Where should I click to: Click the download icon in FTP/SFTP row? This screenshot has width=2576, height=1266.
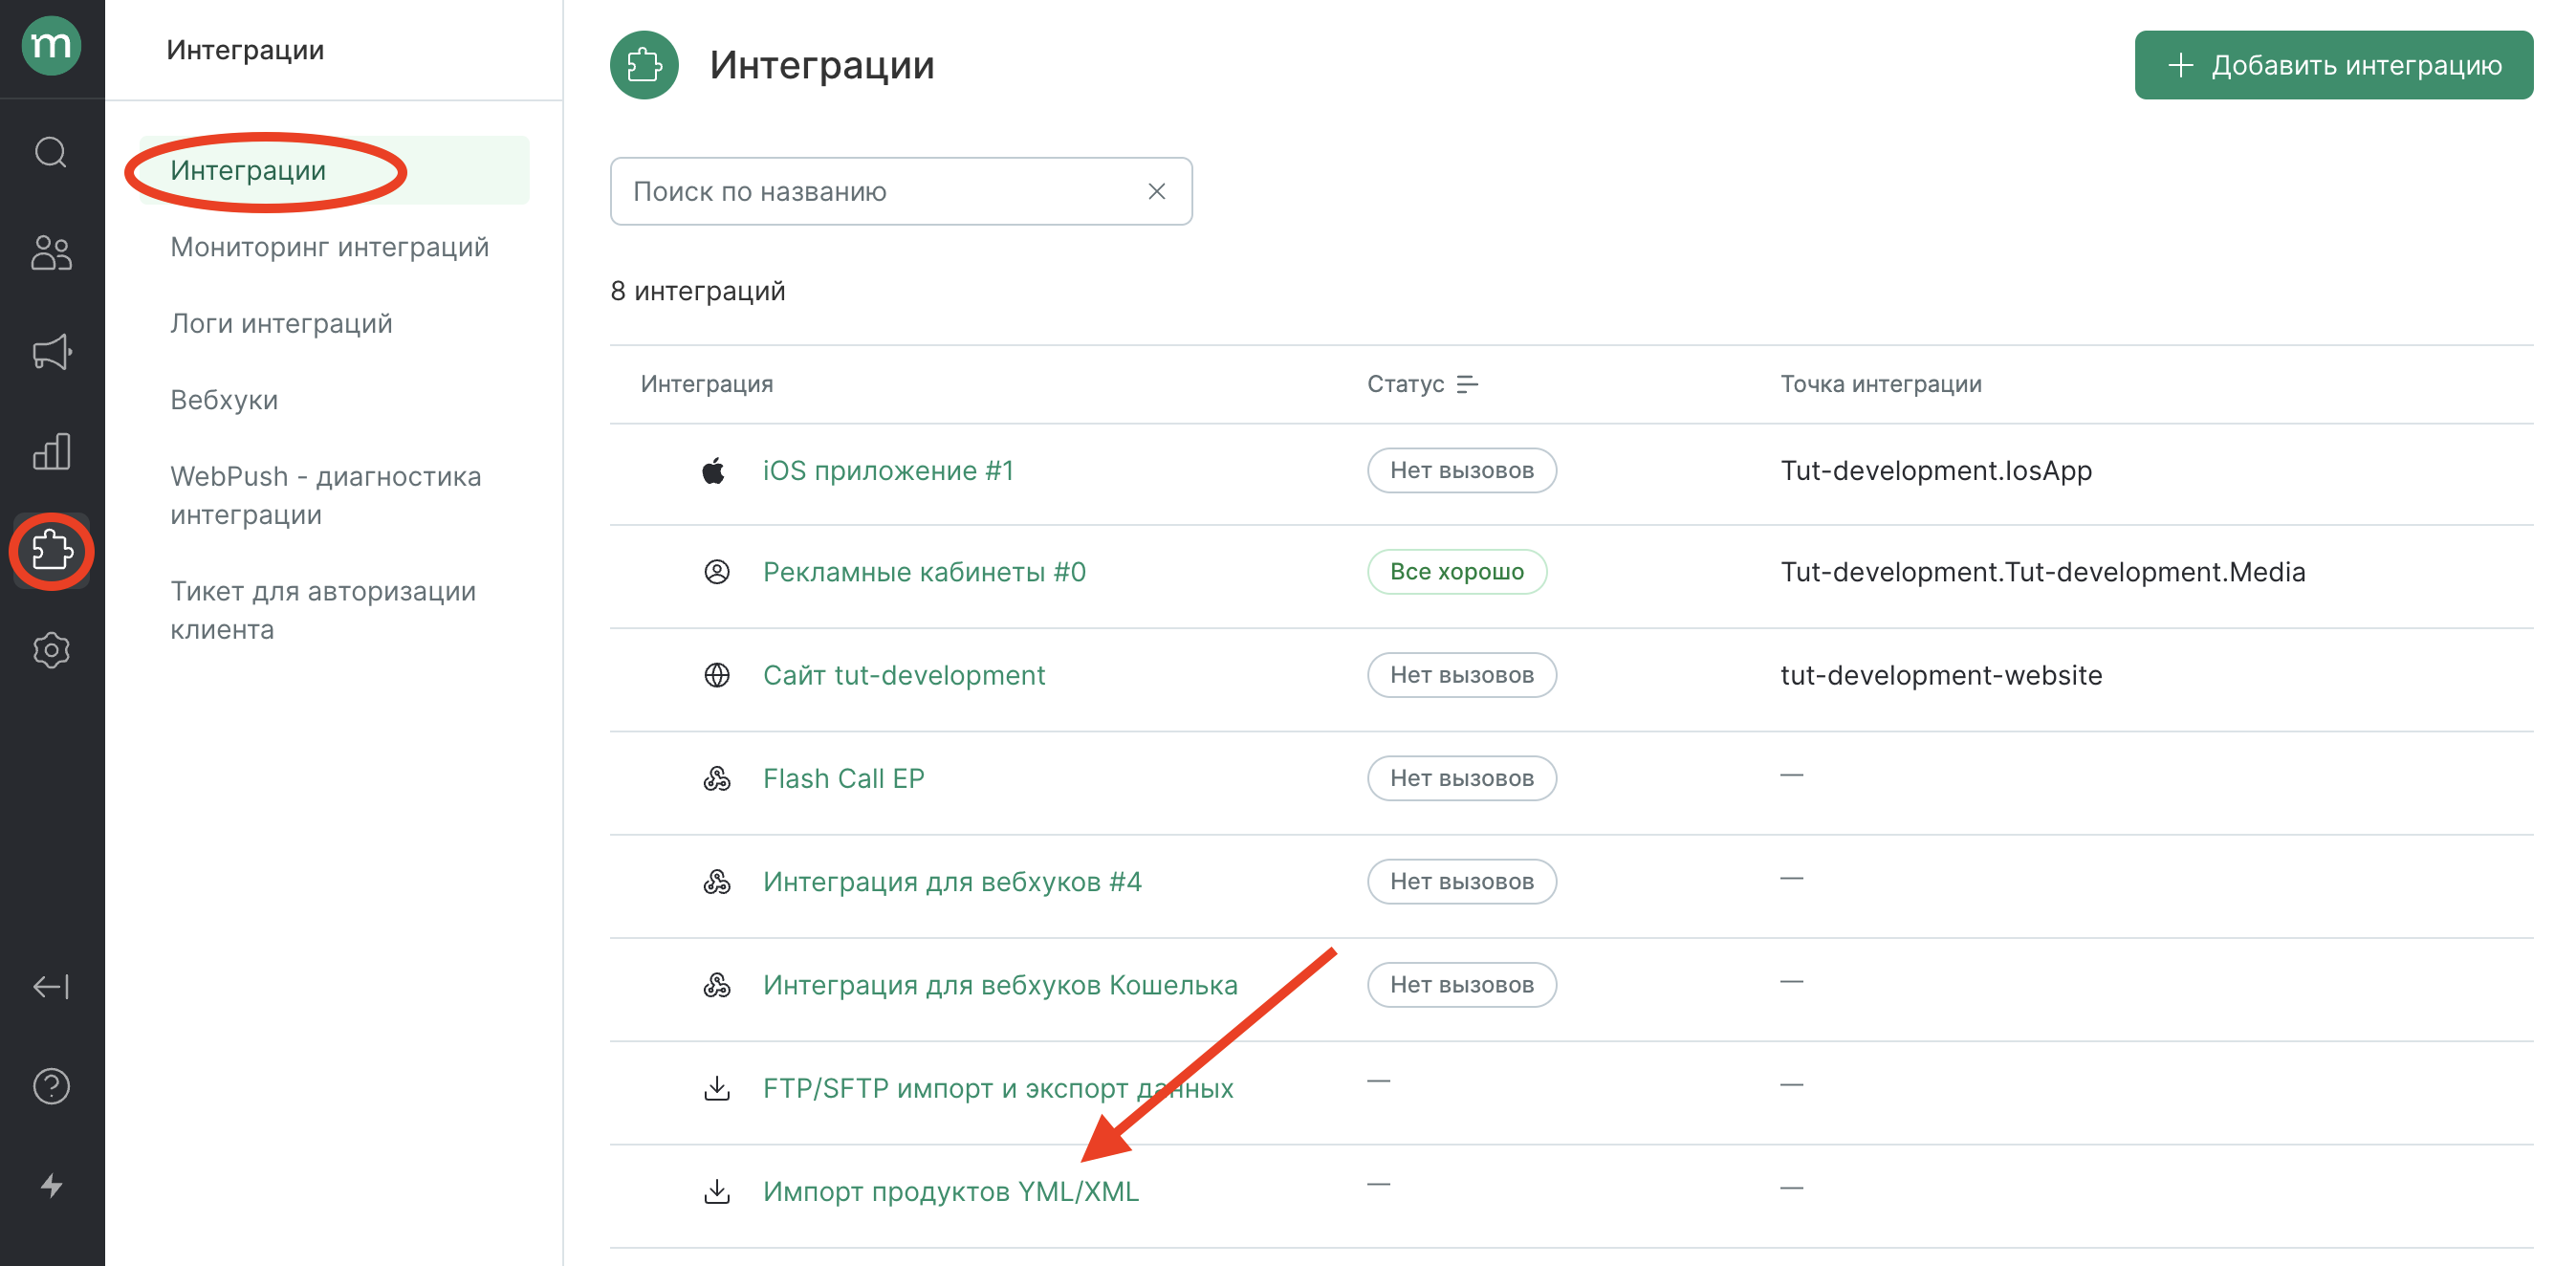(717, 1088)
